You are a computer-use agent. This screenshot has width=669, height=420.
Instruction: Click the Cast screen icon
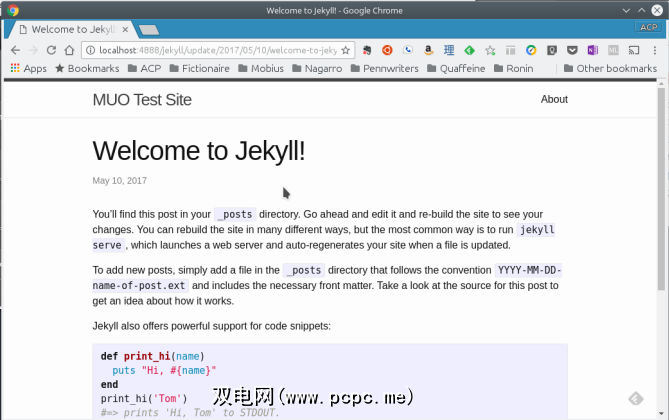634,50
